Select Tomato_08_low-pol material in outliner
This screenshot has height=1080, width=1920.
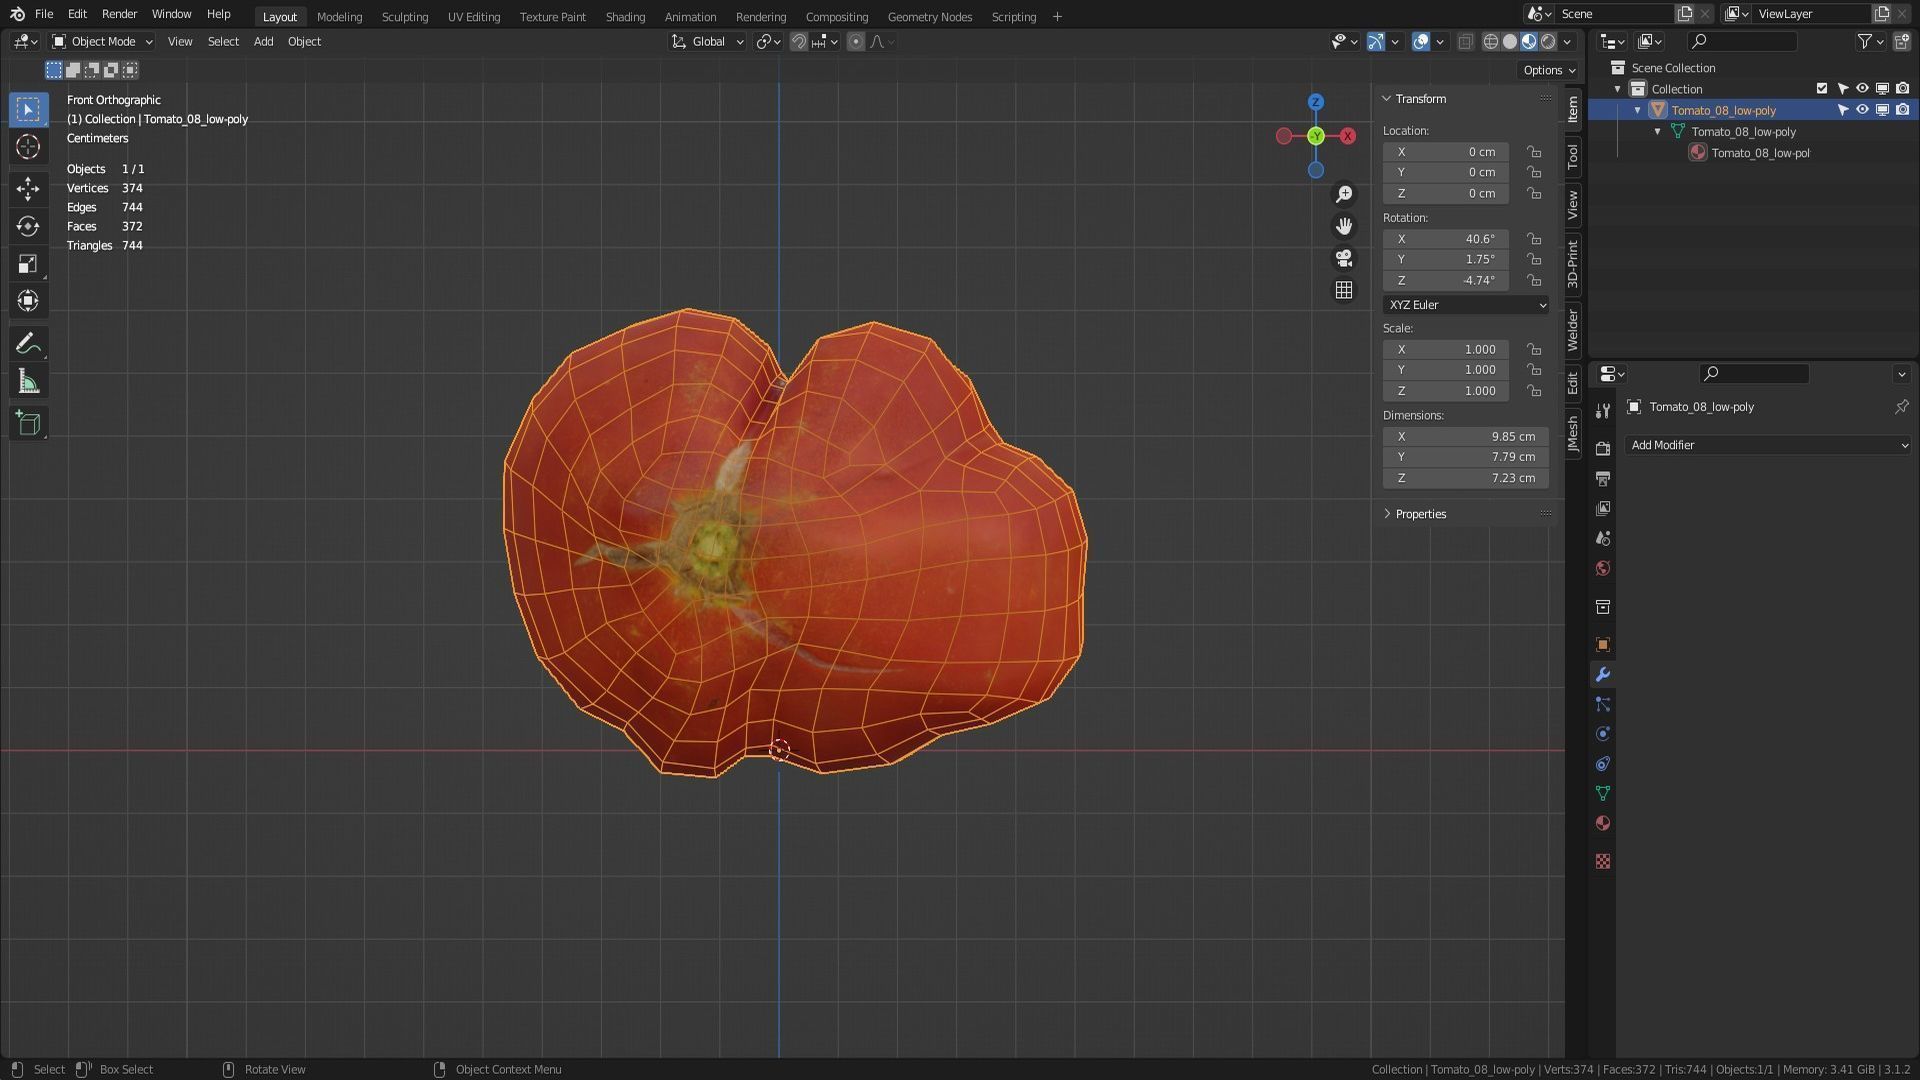coord(1760,153)
